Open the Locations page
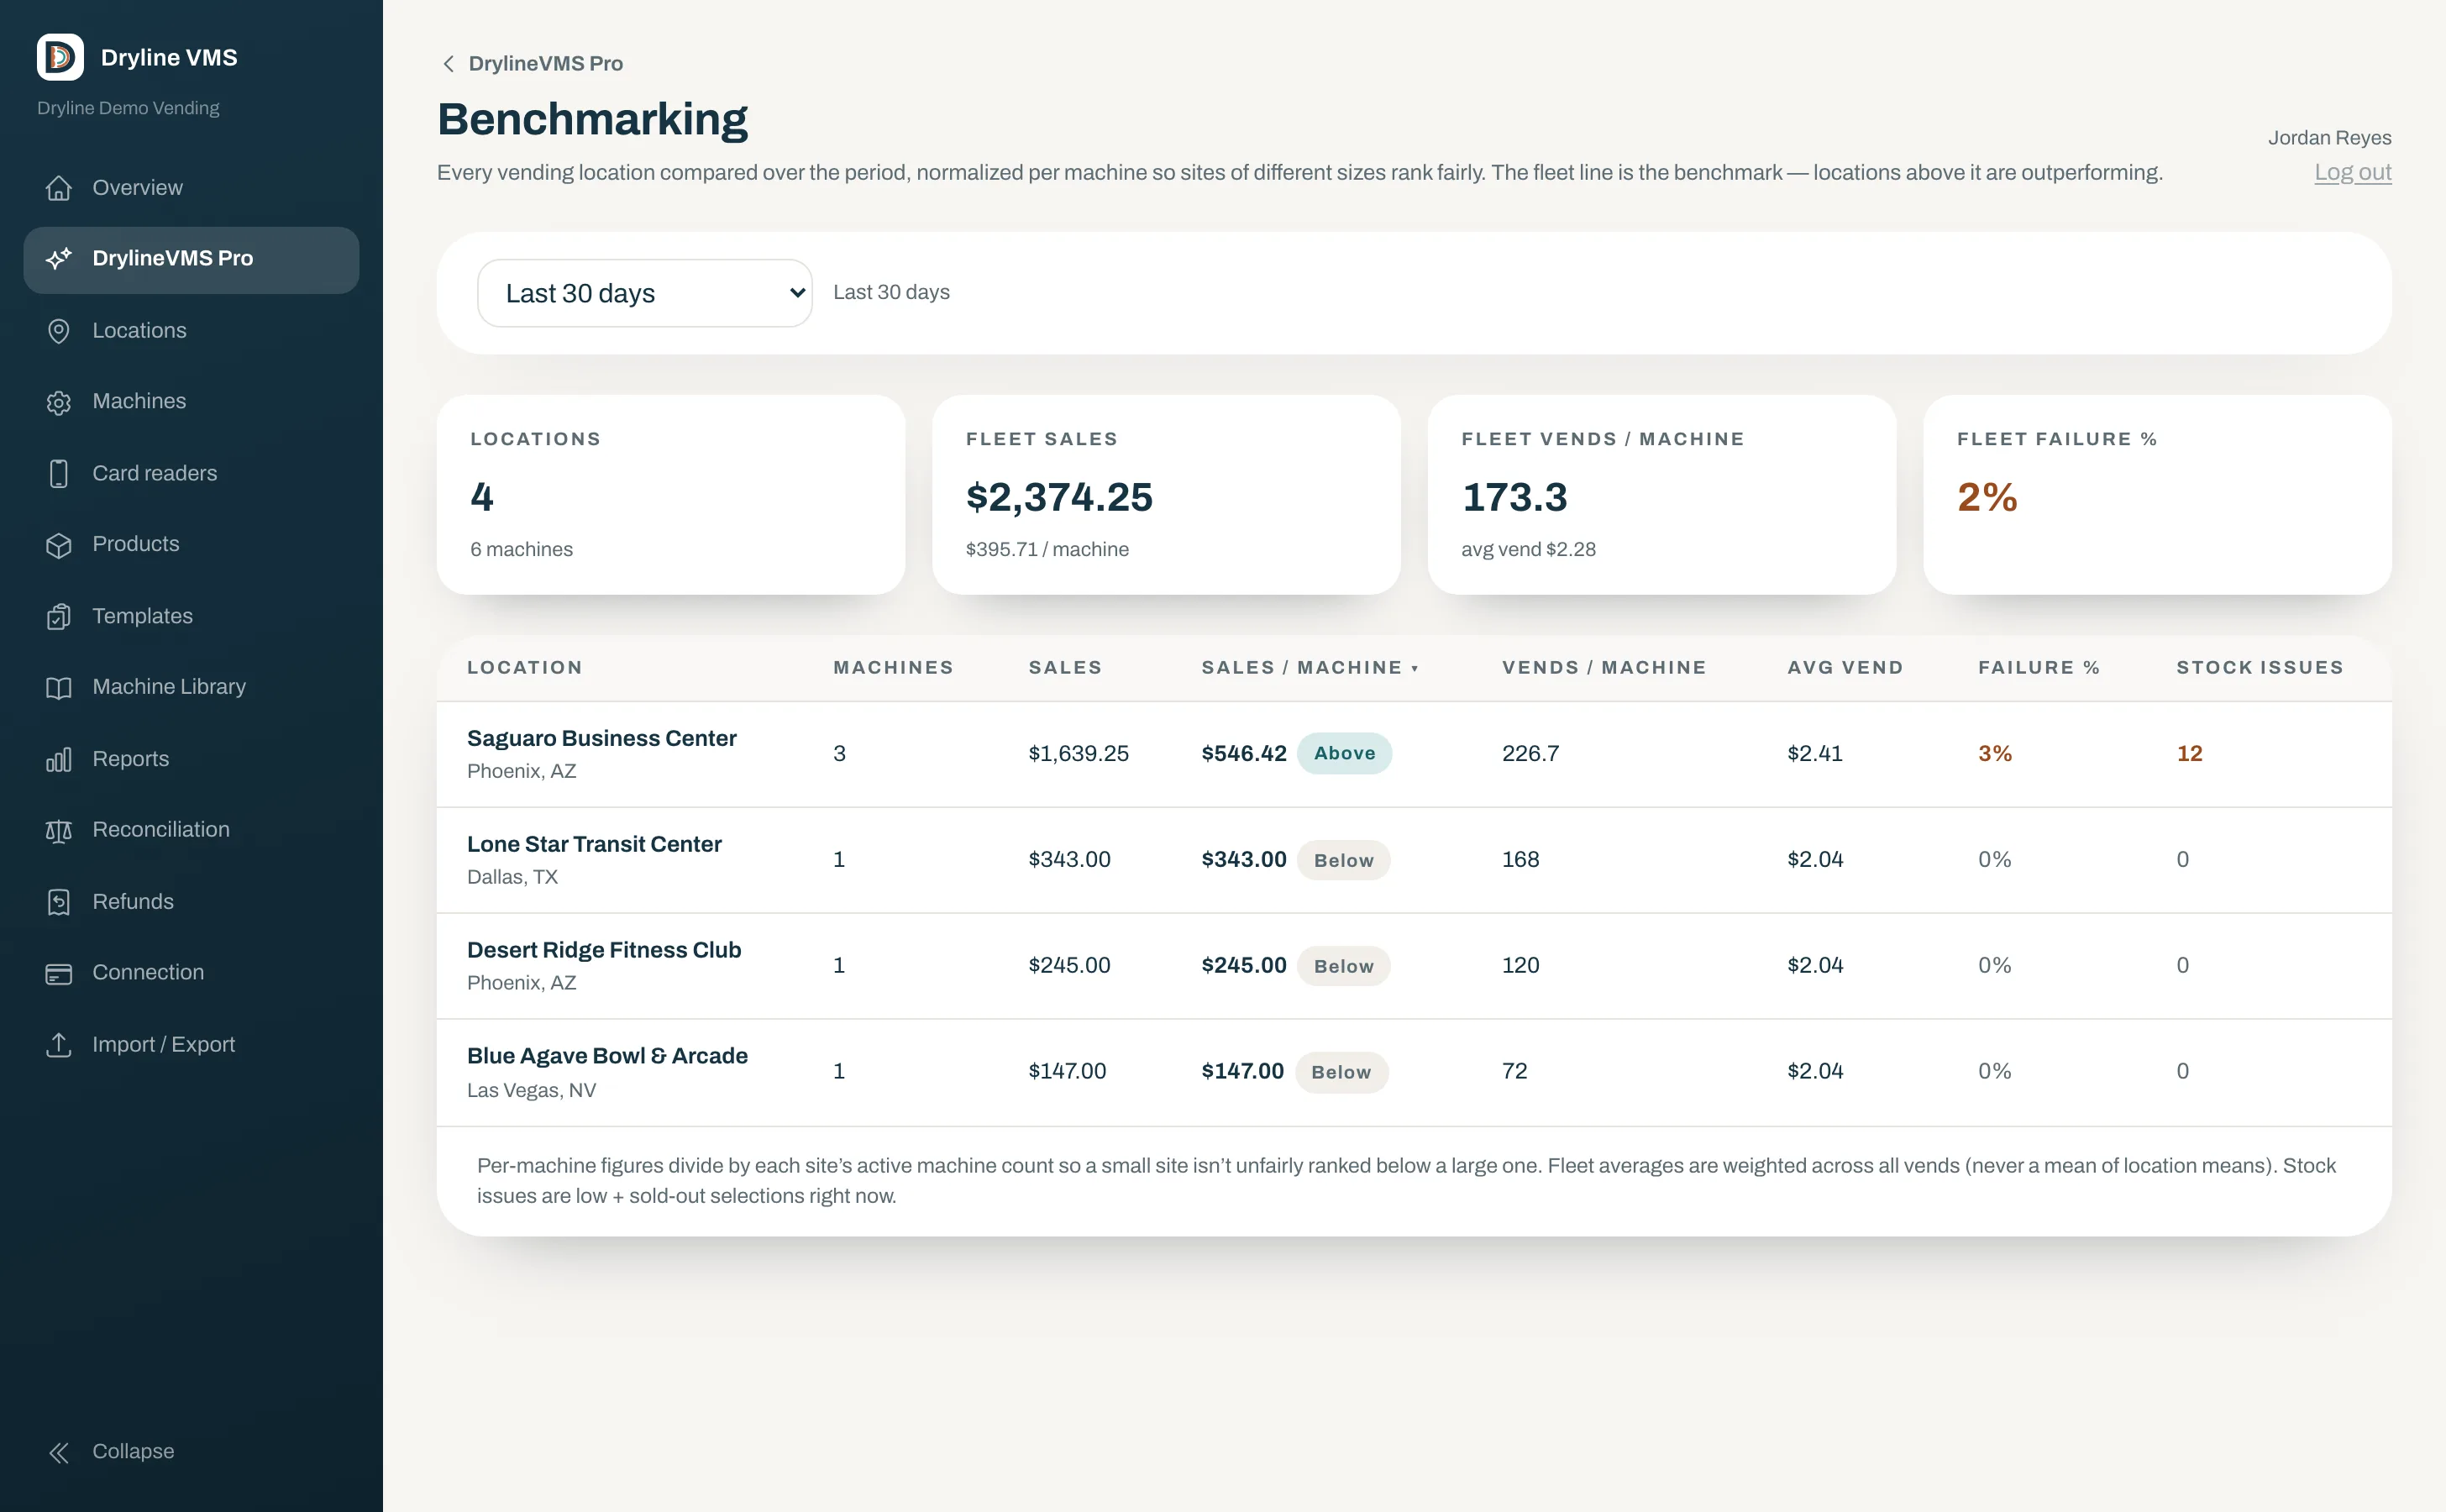The image size is (2446, 1512). click(x=191, y=331)
